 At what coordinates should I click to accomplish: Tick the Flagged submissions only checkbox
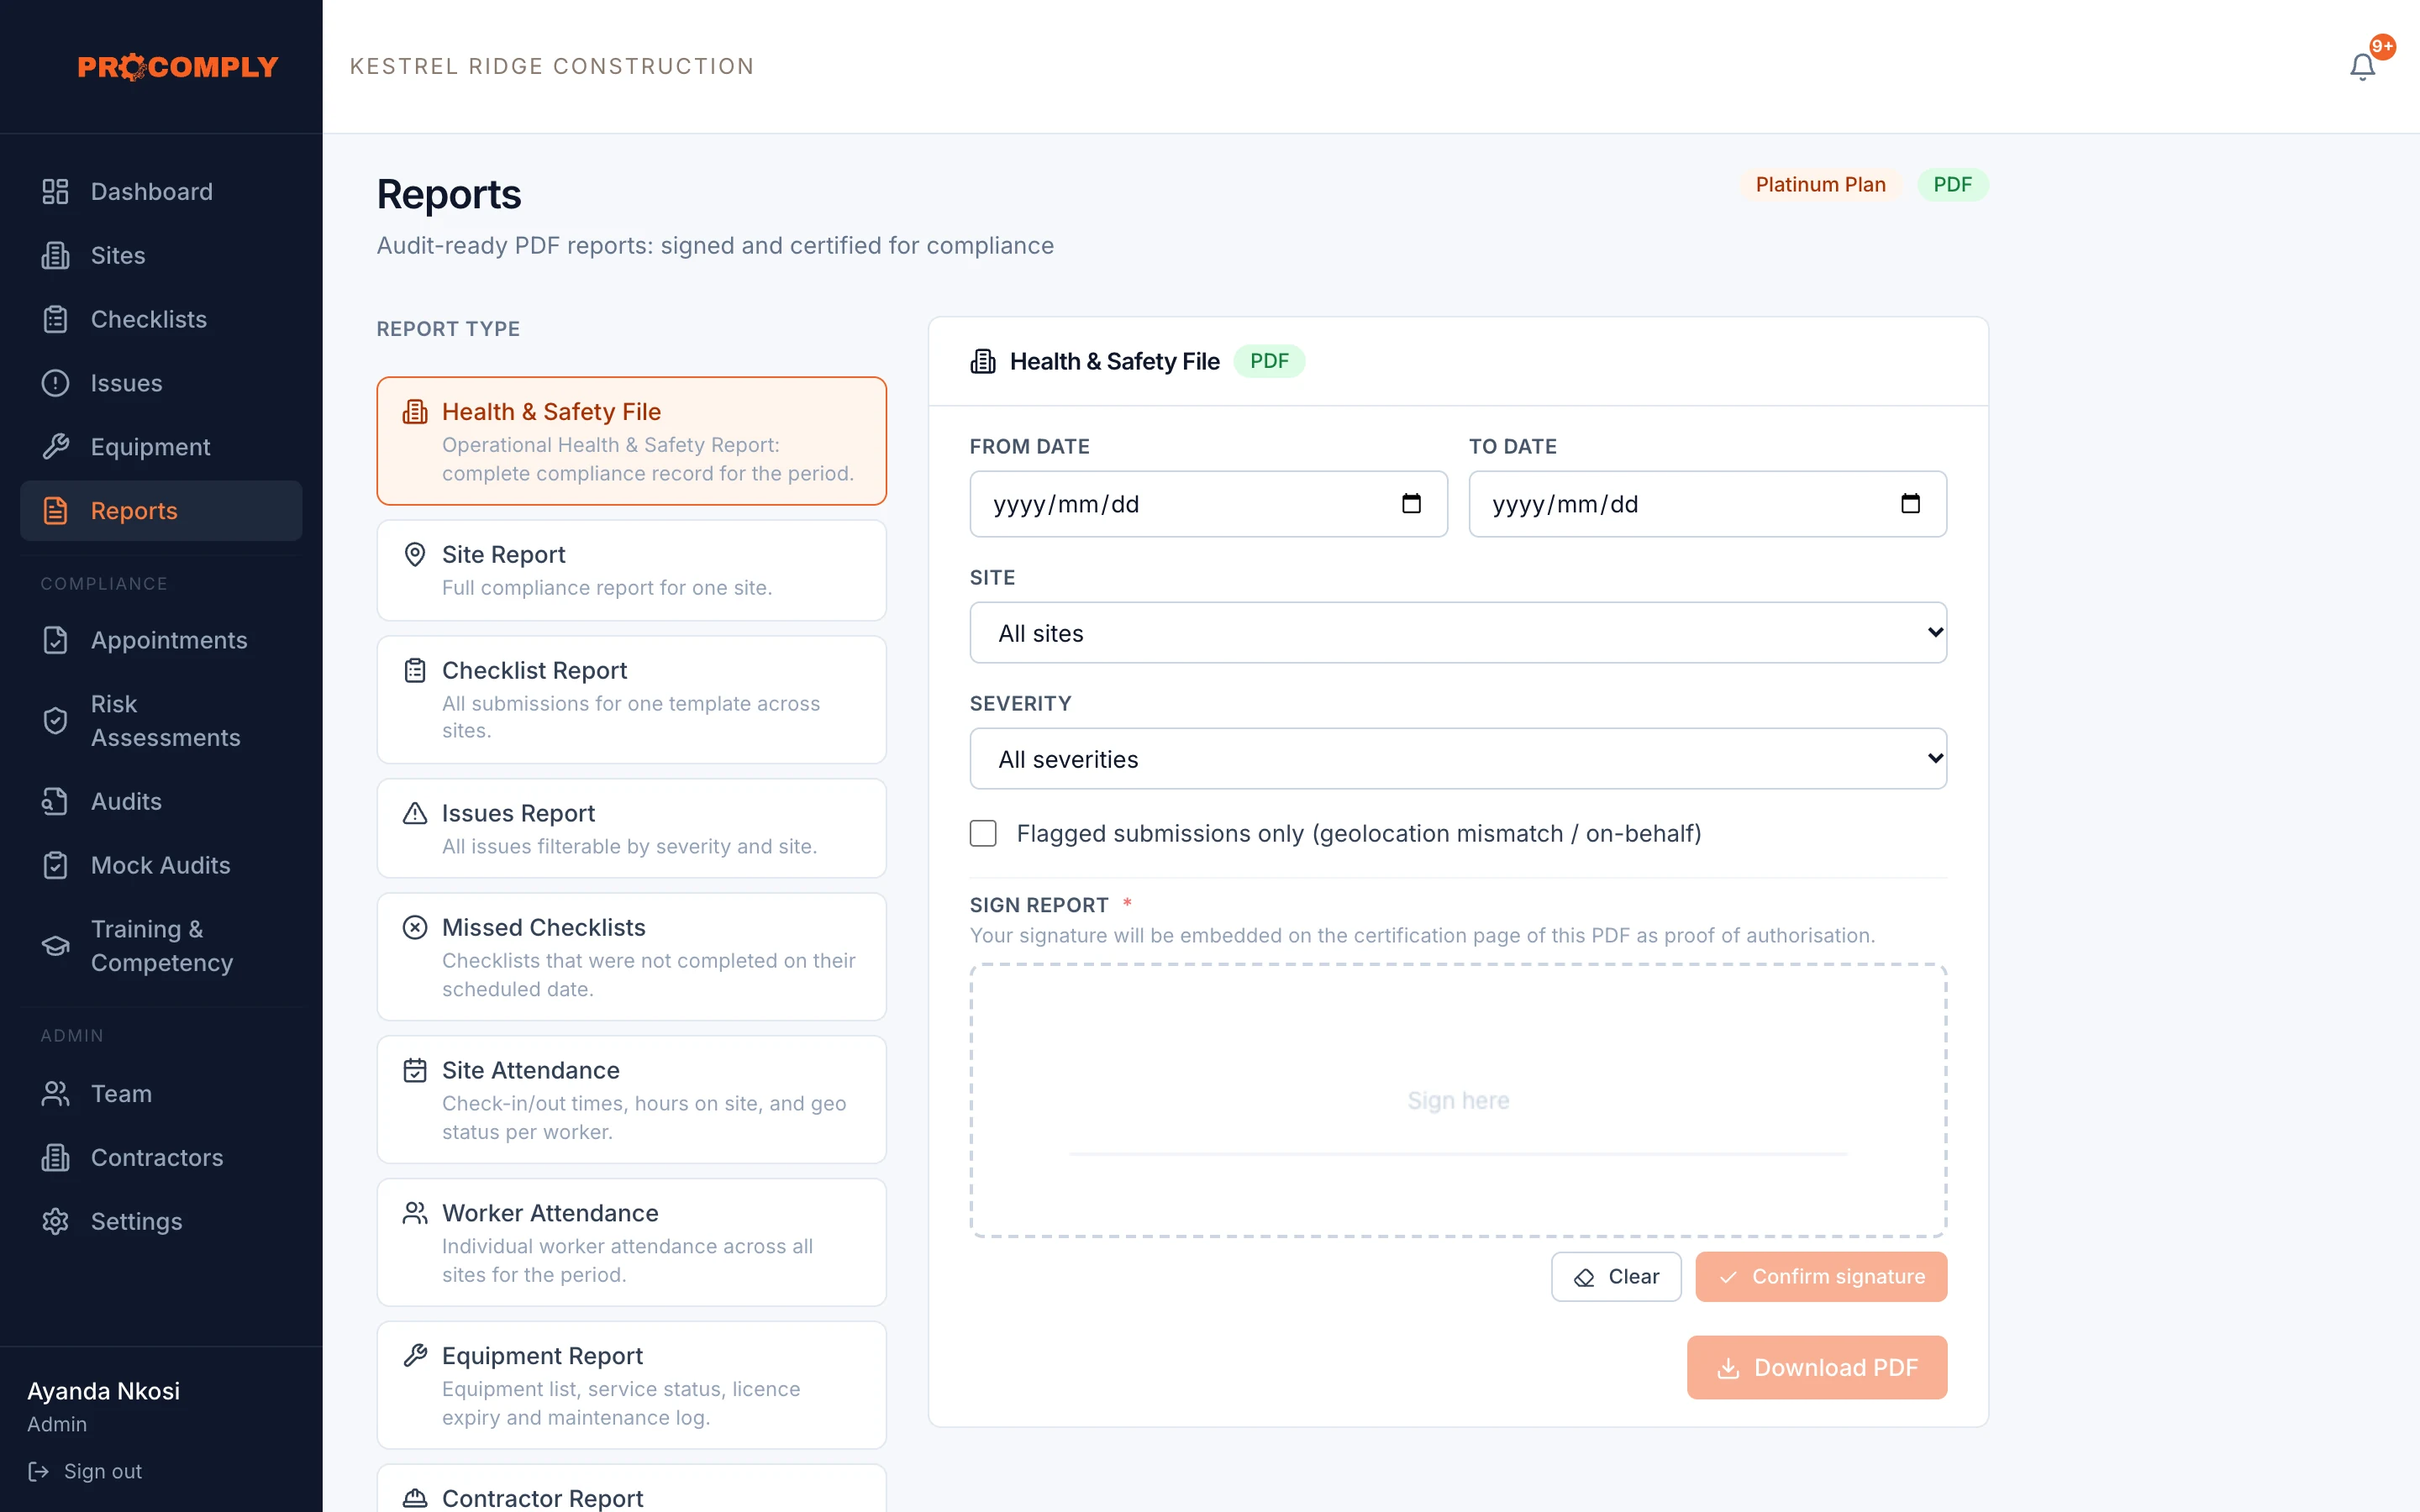tap(983, 833)
